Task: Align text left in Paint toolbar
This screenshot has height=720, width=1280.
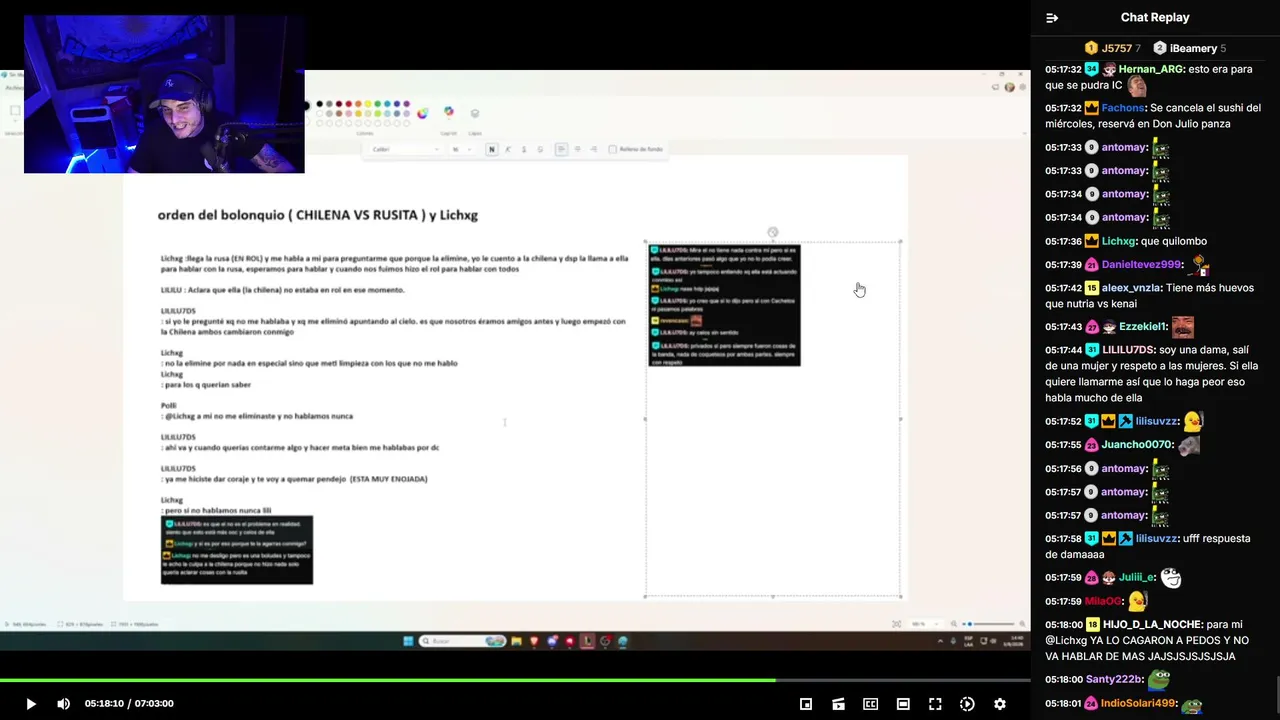Action: [x=561, y=149]
